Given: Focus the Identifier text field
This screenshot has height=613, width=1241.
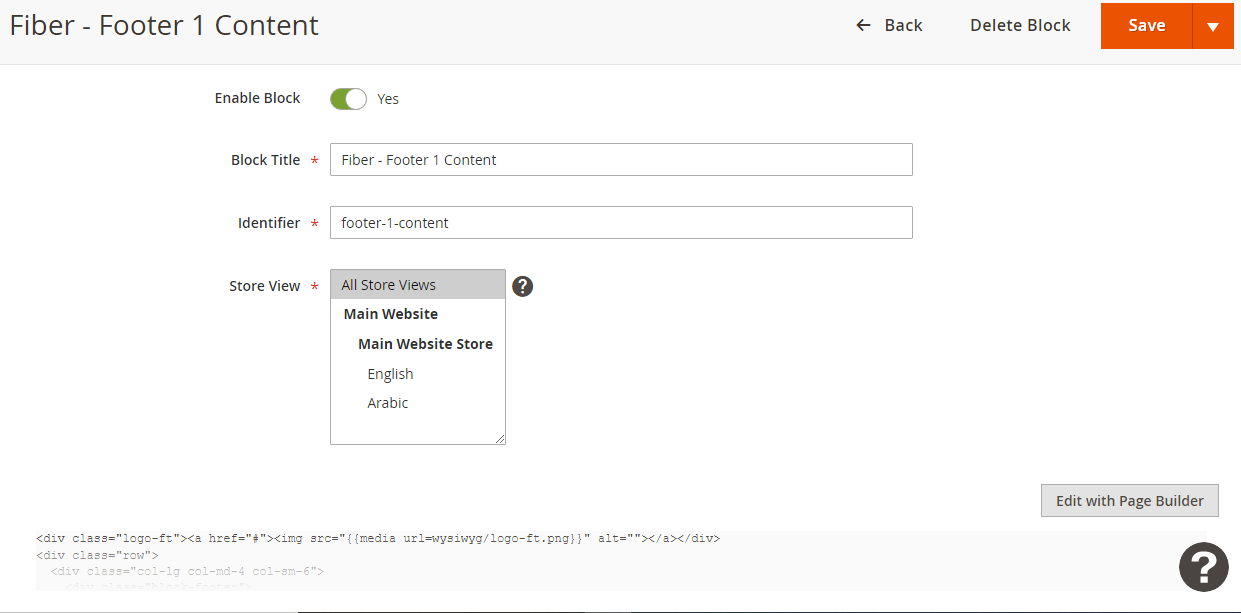Looking at the screenshot, I should 621,223.
